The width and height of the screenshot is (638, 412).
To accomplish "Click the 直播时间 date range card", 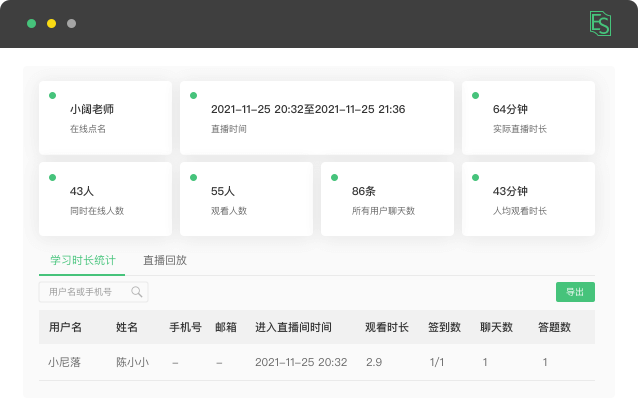I will [315, 118].
